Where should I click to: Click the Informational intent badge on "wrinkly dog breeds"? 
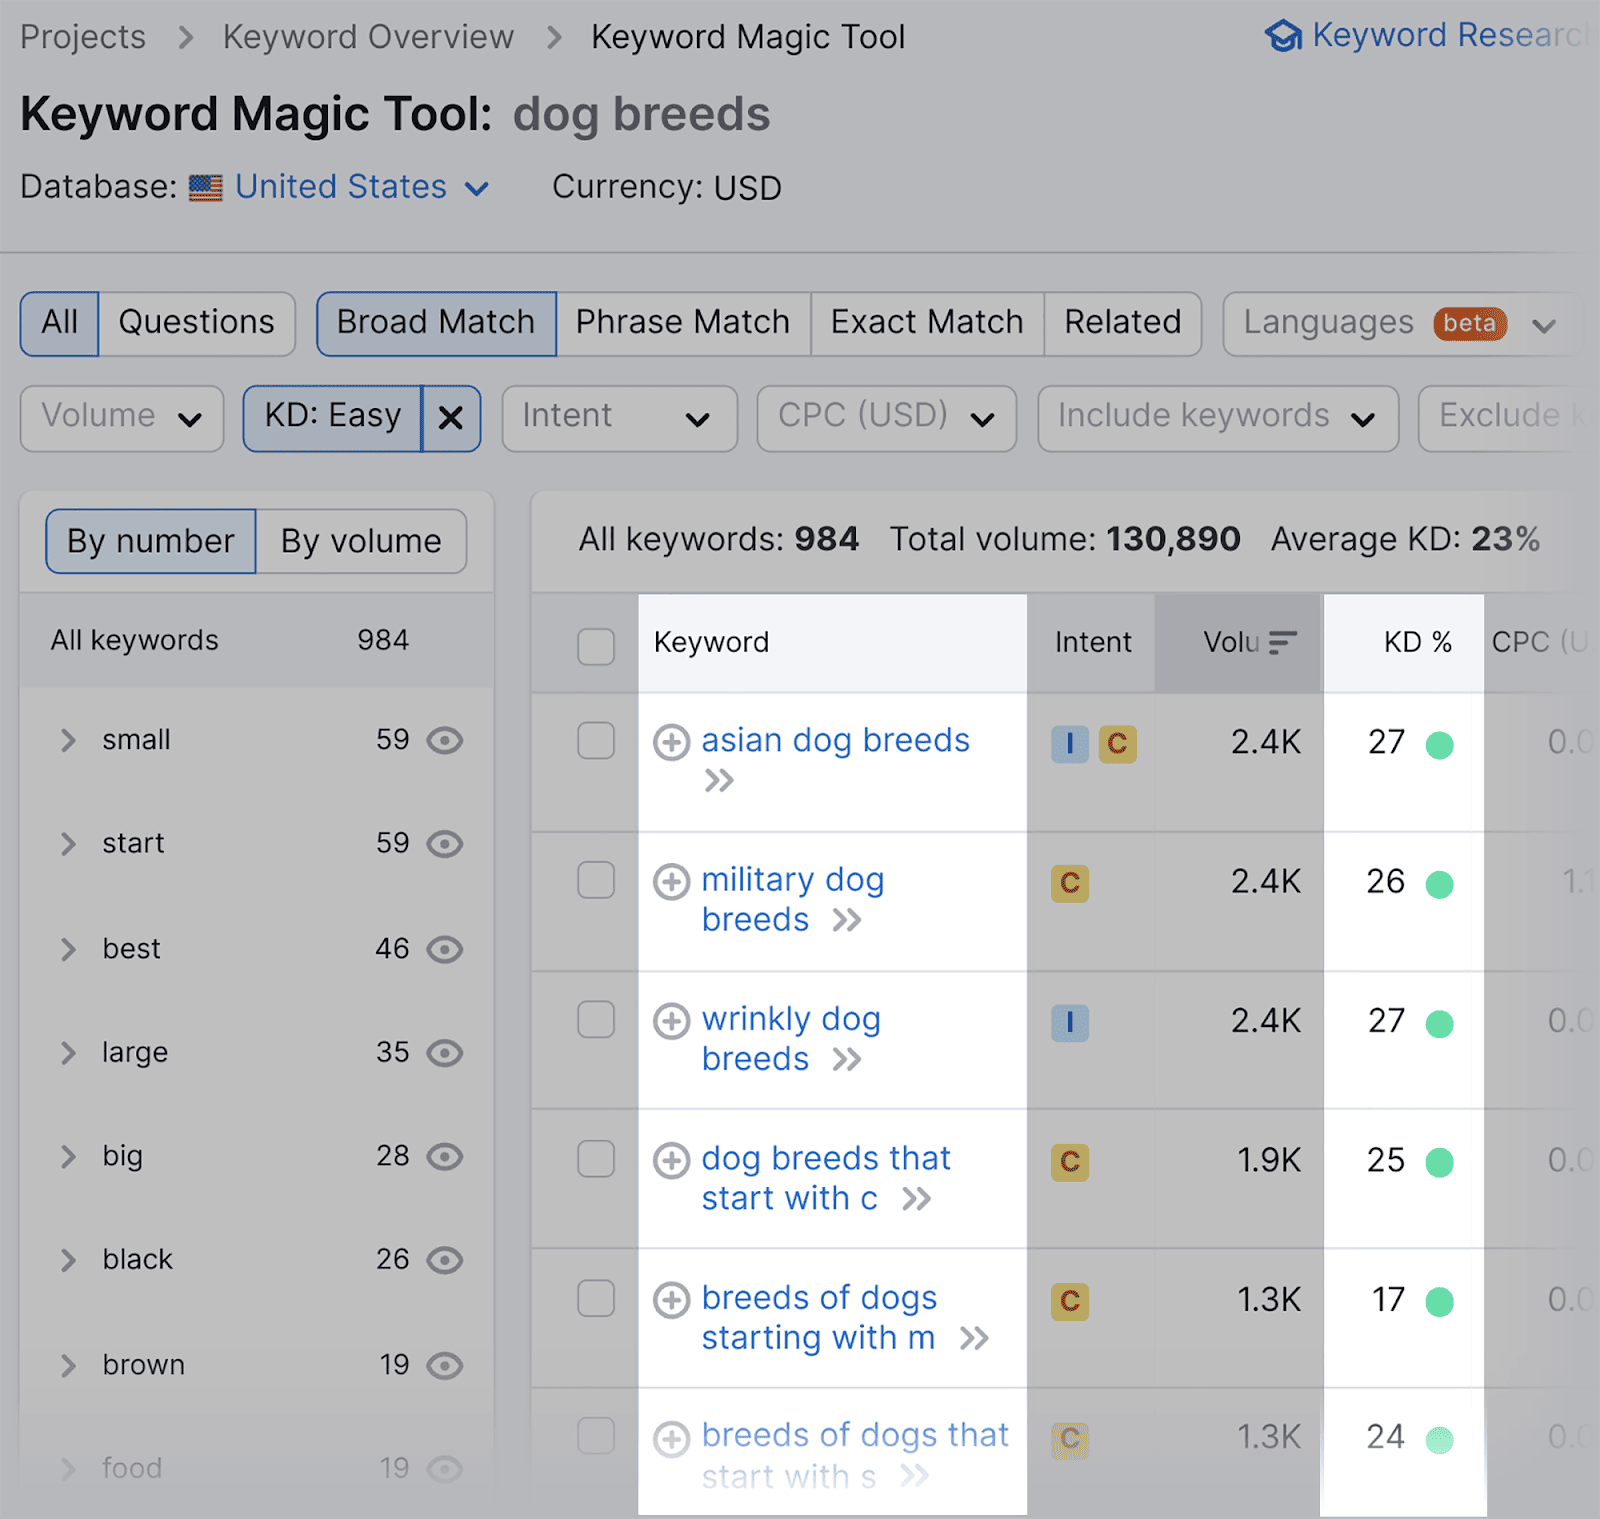[x=1069, y=1022]
